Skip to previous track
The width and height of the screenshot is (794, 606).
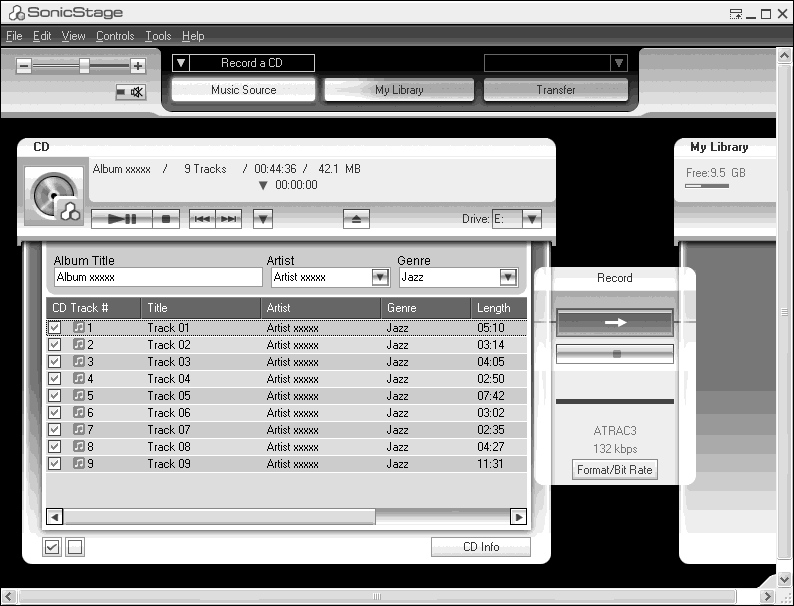(202, 219)
